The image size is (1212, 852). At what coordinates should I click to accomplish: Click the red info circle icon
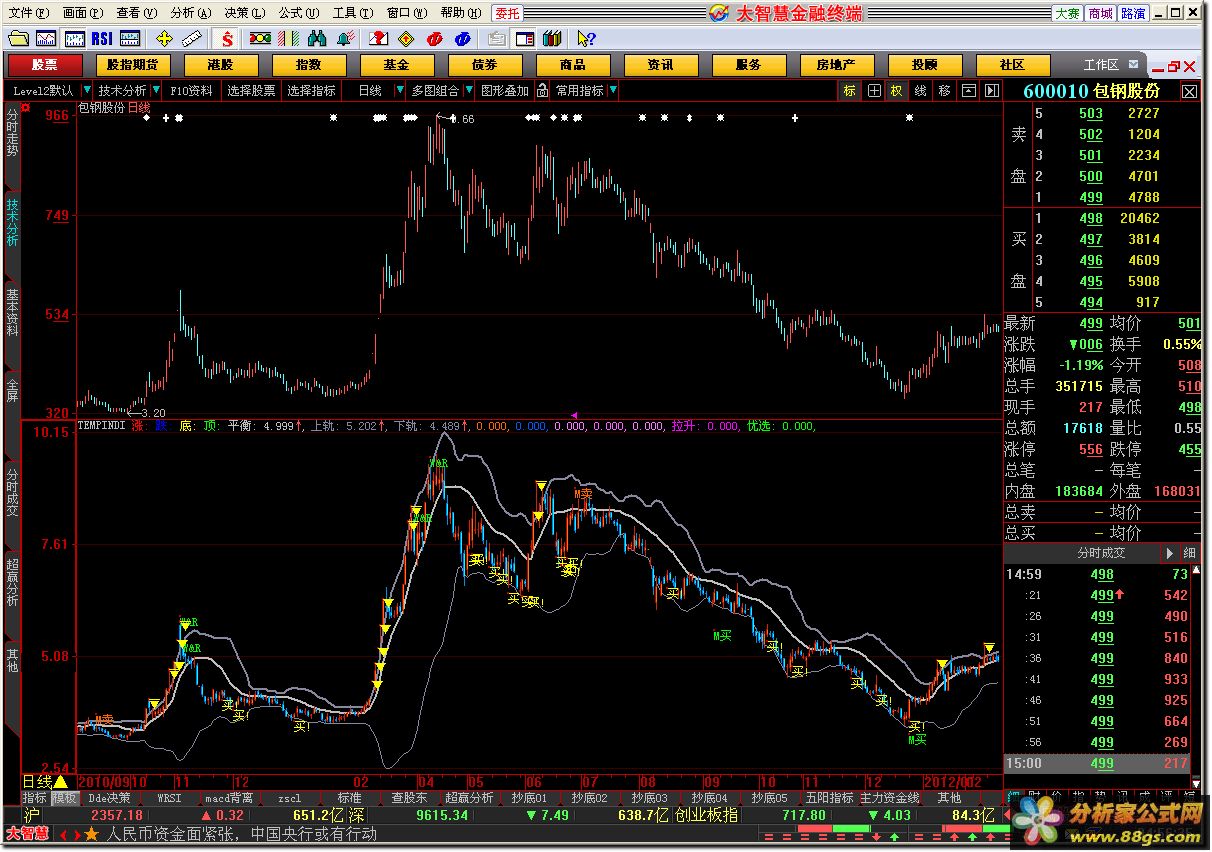434,38
